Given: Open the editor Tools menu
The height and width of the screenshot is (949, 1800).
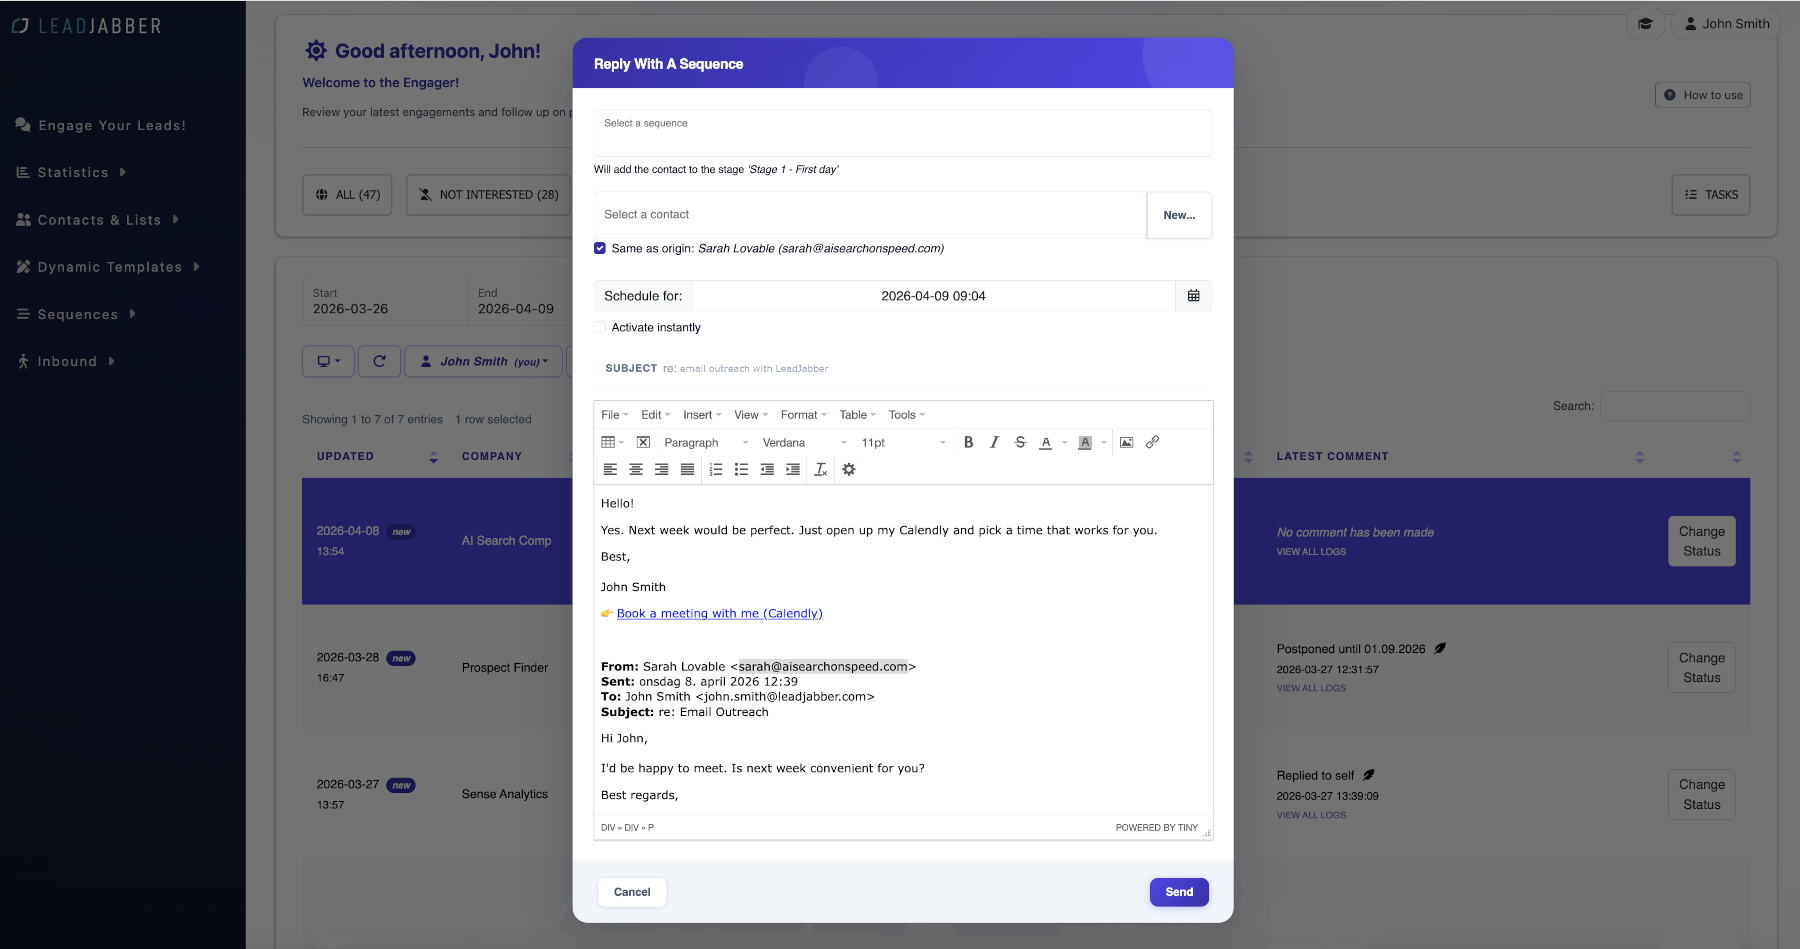Looking at the screenshot, I should (x=906, y=415).
